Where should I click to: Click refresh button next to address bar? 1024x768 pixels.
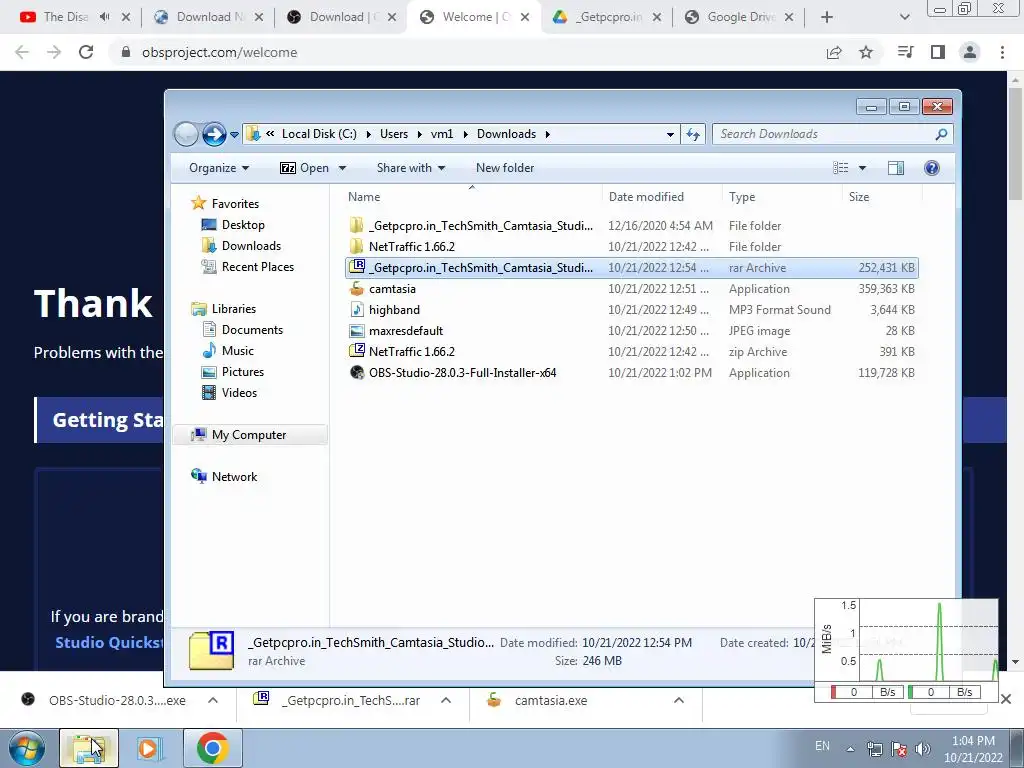point(693,134)
